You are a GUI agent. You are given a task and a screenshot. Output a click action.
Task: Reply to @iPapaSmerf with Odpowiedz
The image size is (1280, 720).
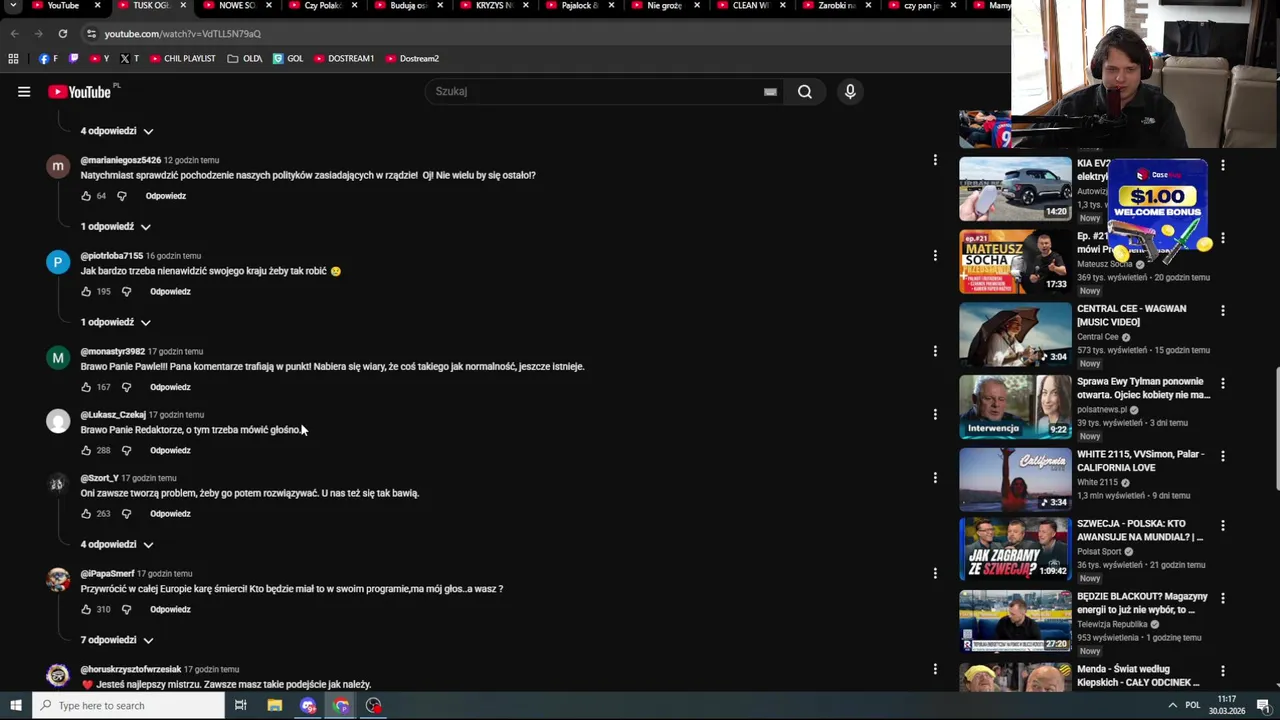[170, 610]
